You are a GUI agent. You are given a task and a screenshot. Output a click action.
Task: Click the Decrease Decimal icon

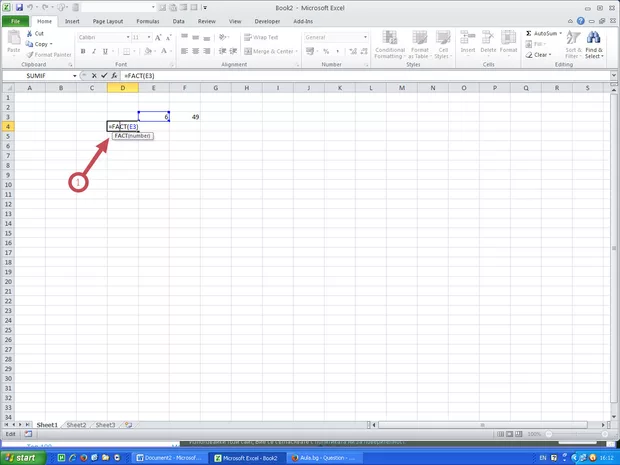[363, 51]
